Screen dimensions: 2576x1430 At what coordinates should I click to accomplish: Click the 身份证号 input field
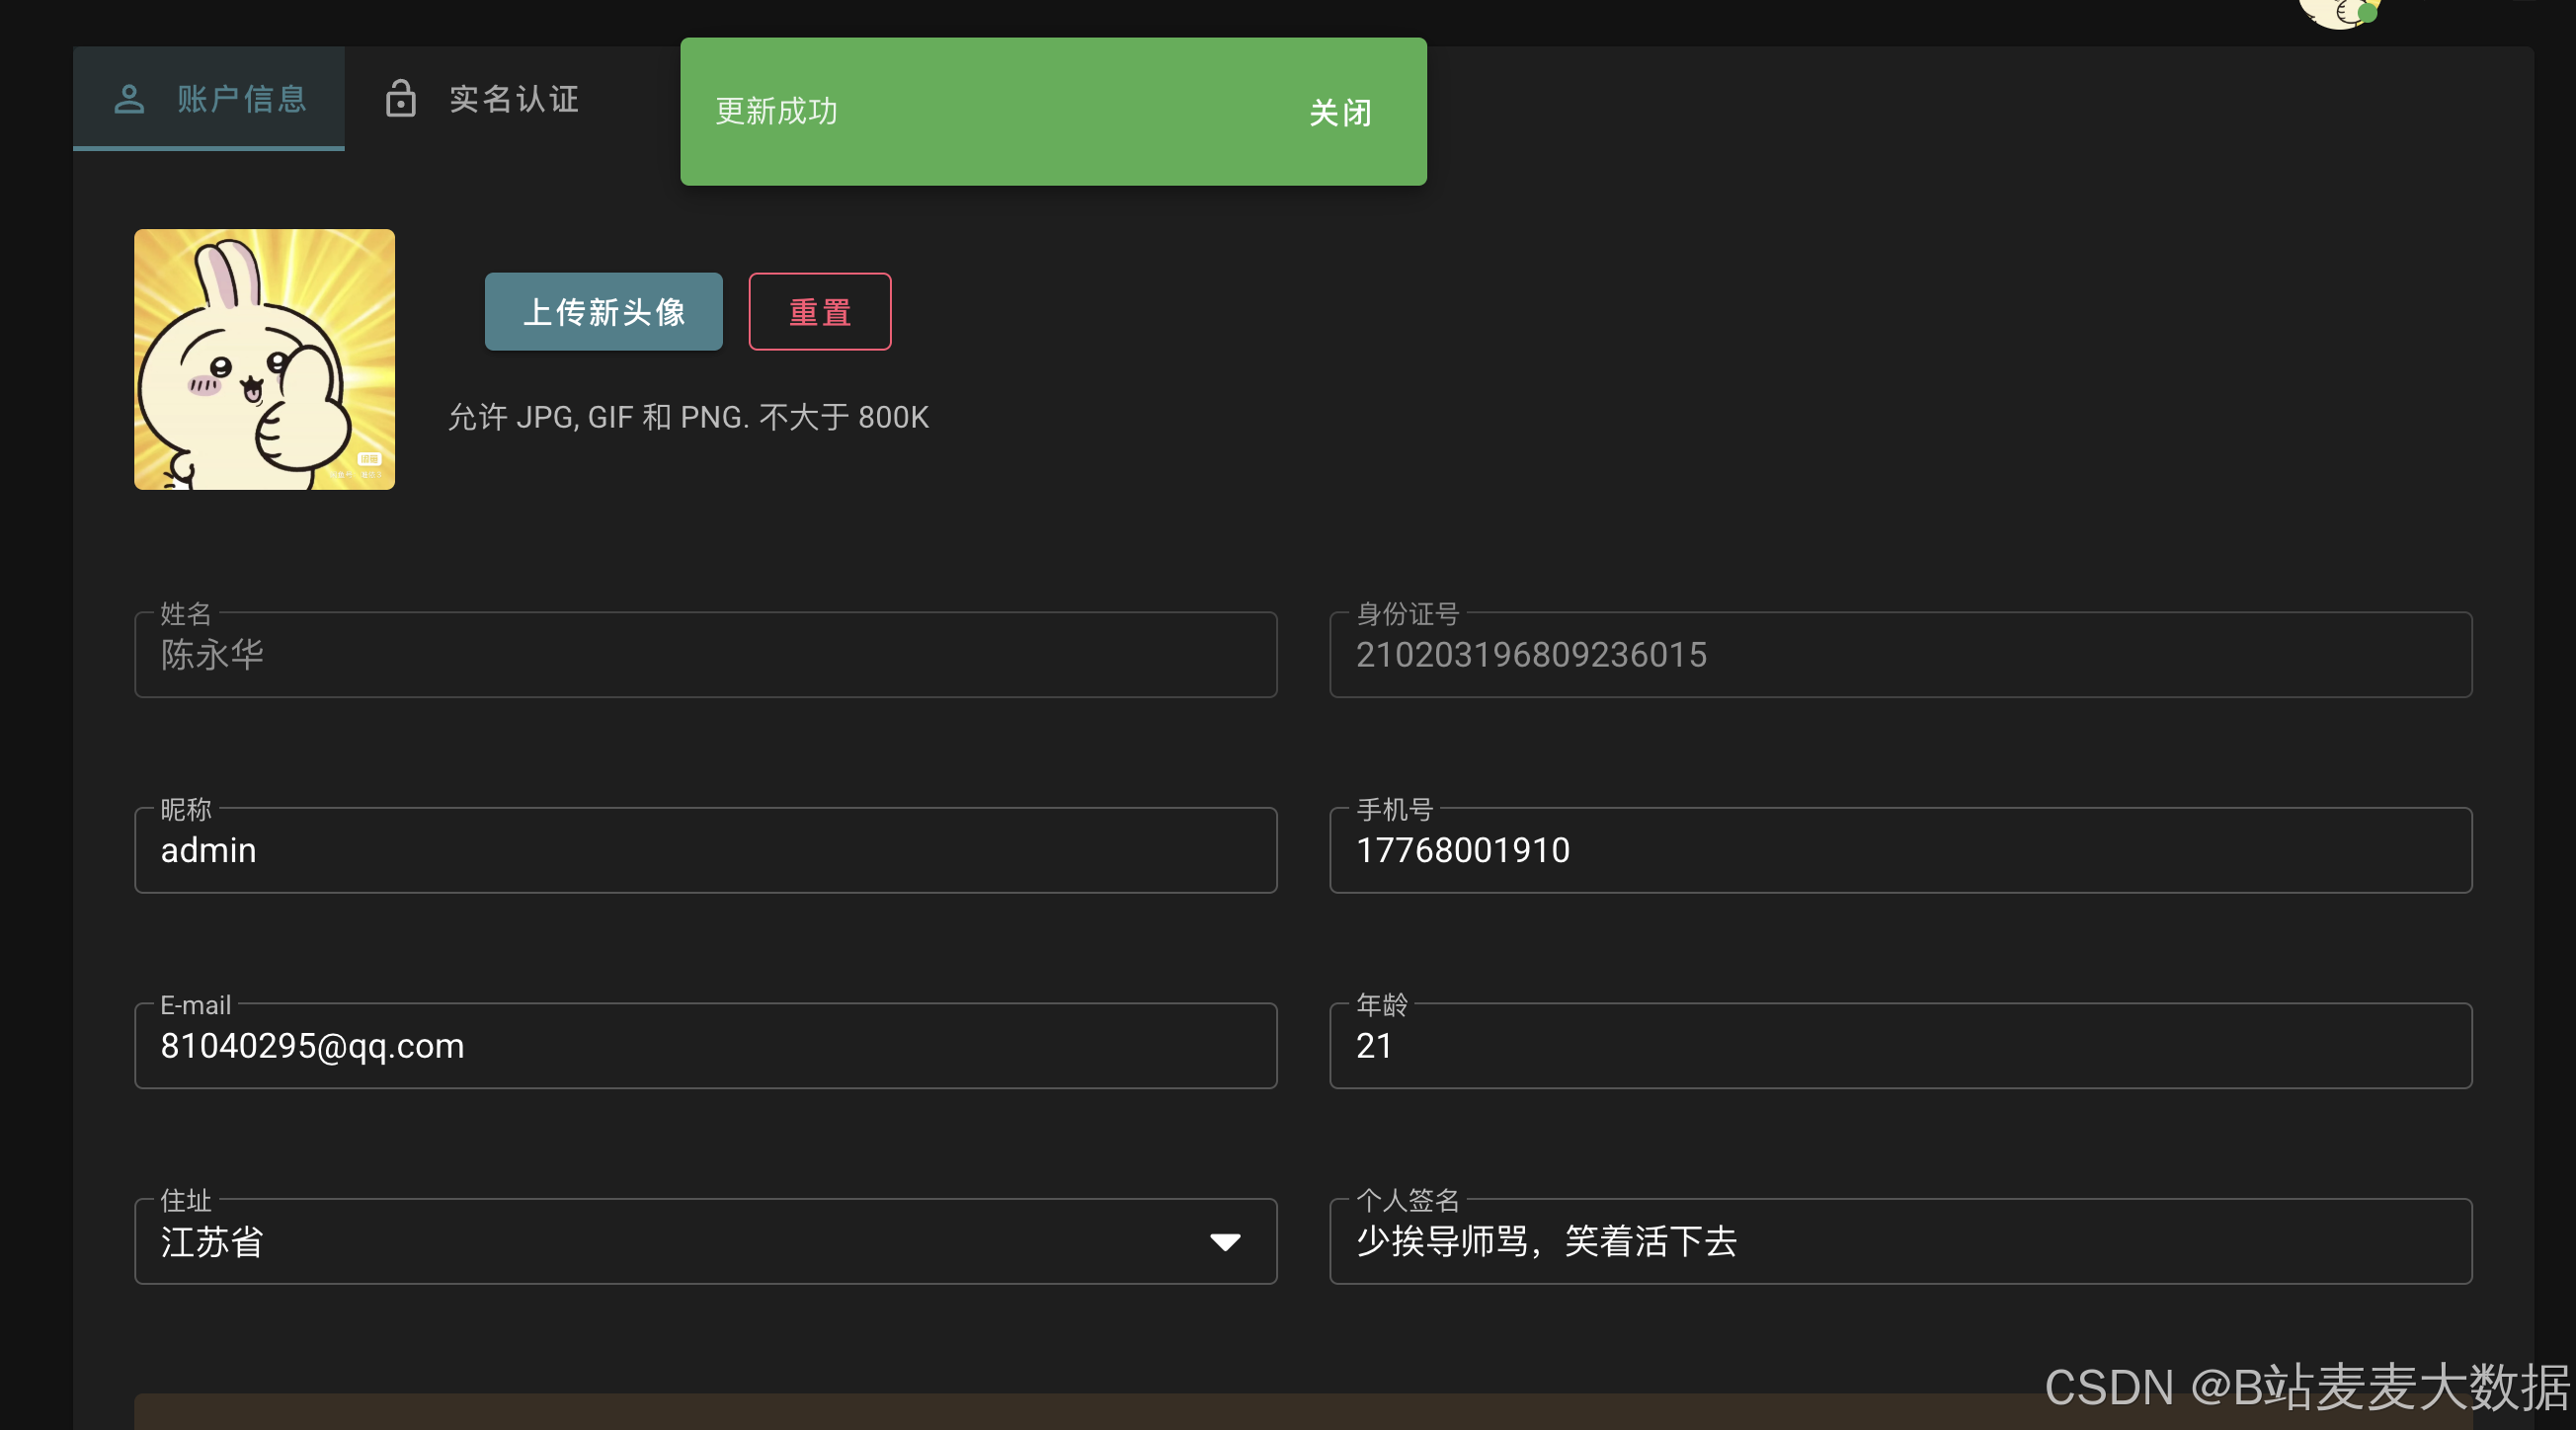[1900, 655]
